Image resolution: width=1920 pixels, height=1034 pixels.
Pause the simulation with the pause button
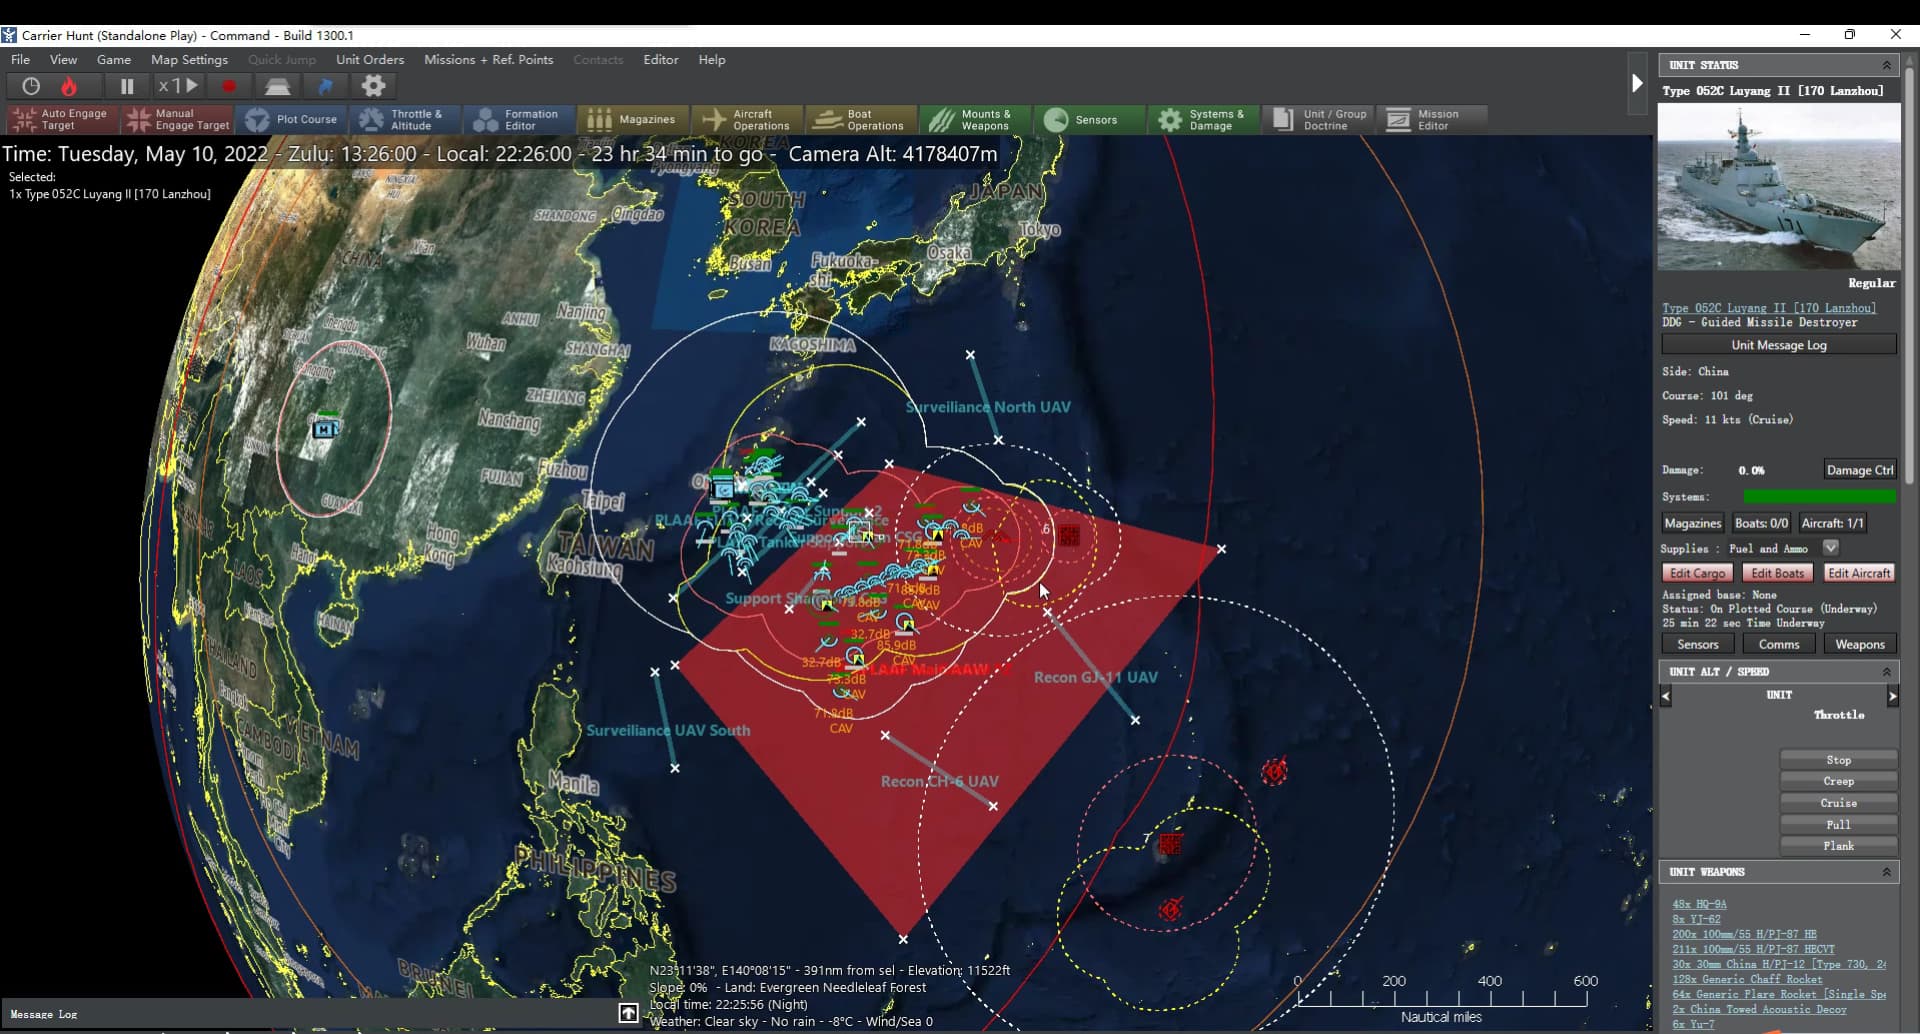pyautogui.click(x=127, y=86)
